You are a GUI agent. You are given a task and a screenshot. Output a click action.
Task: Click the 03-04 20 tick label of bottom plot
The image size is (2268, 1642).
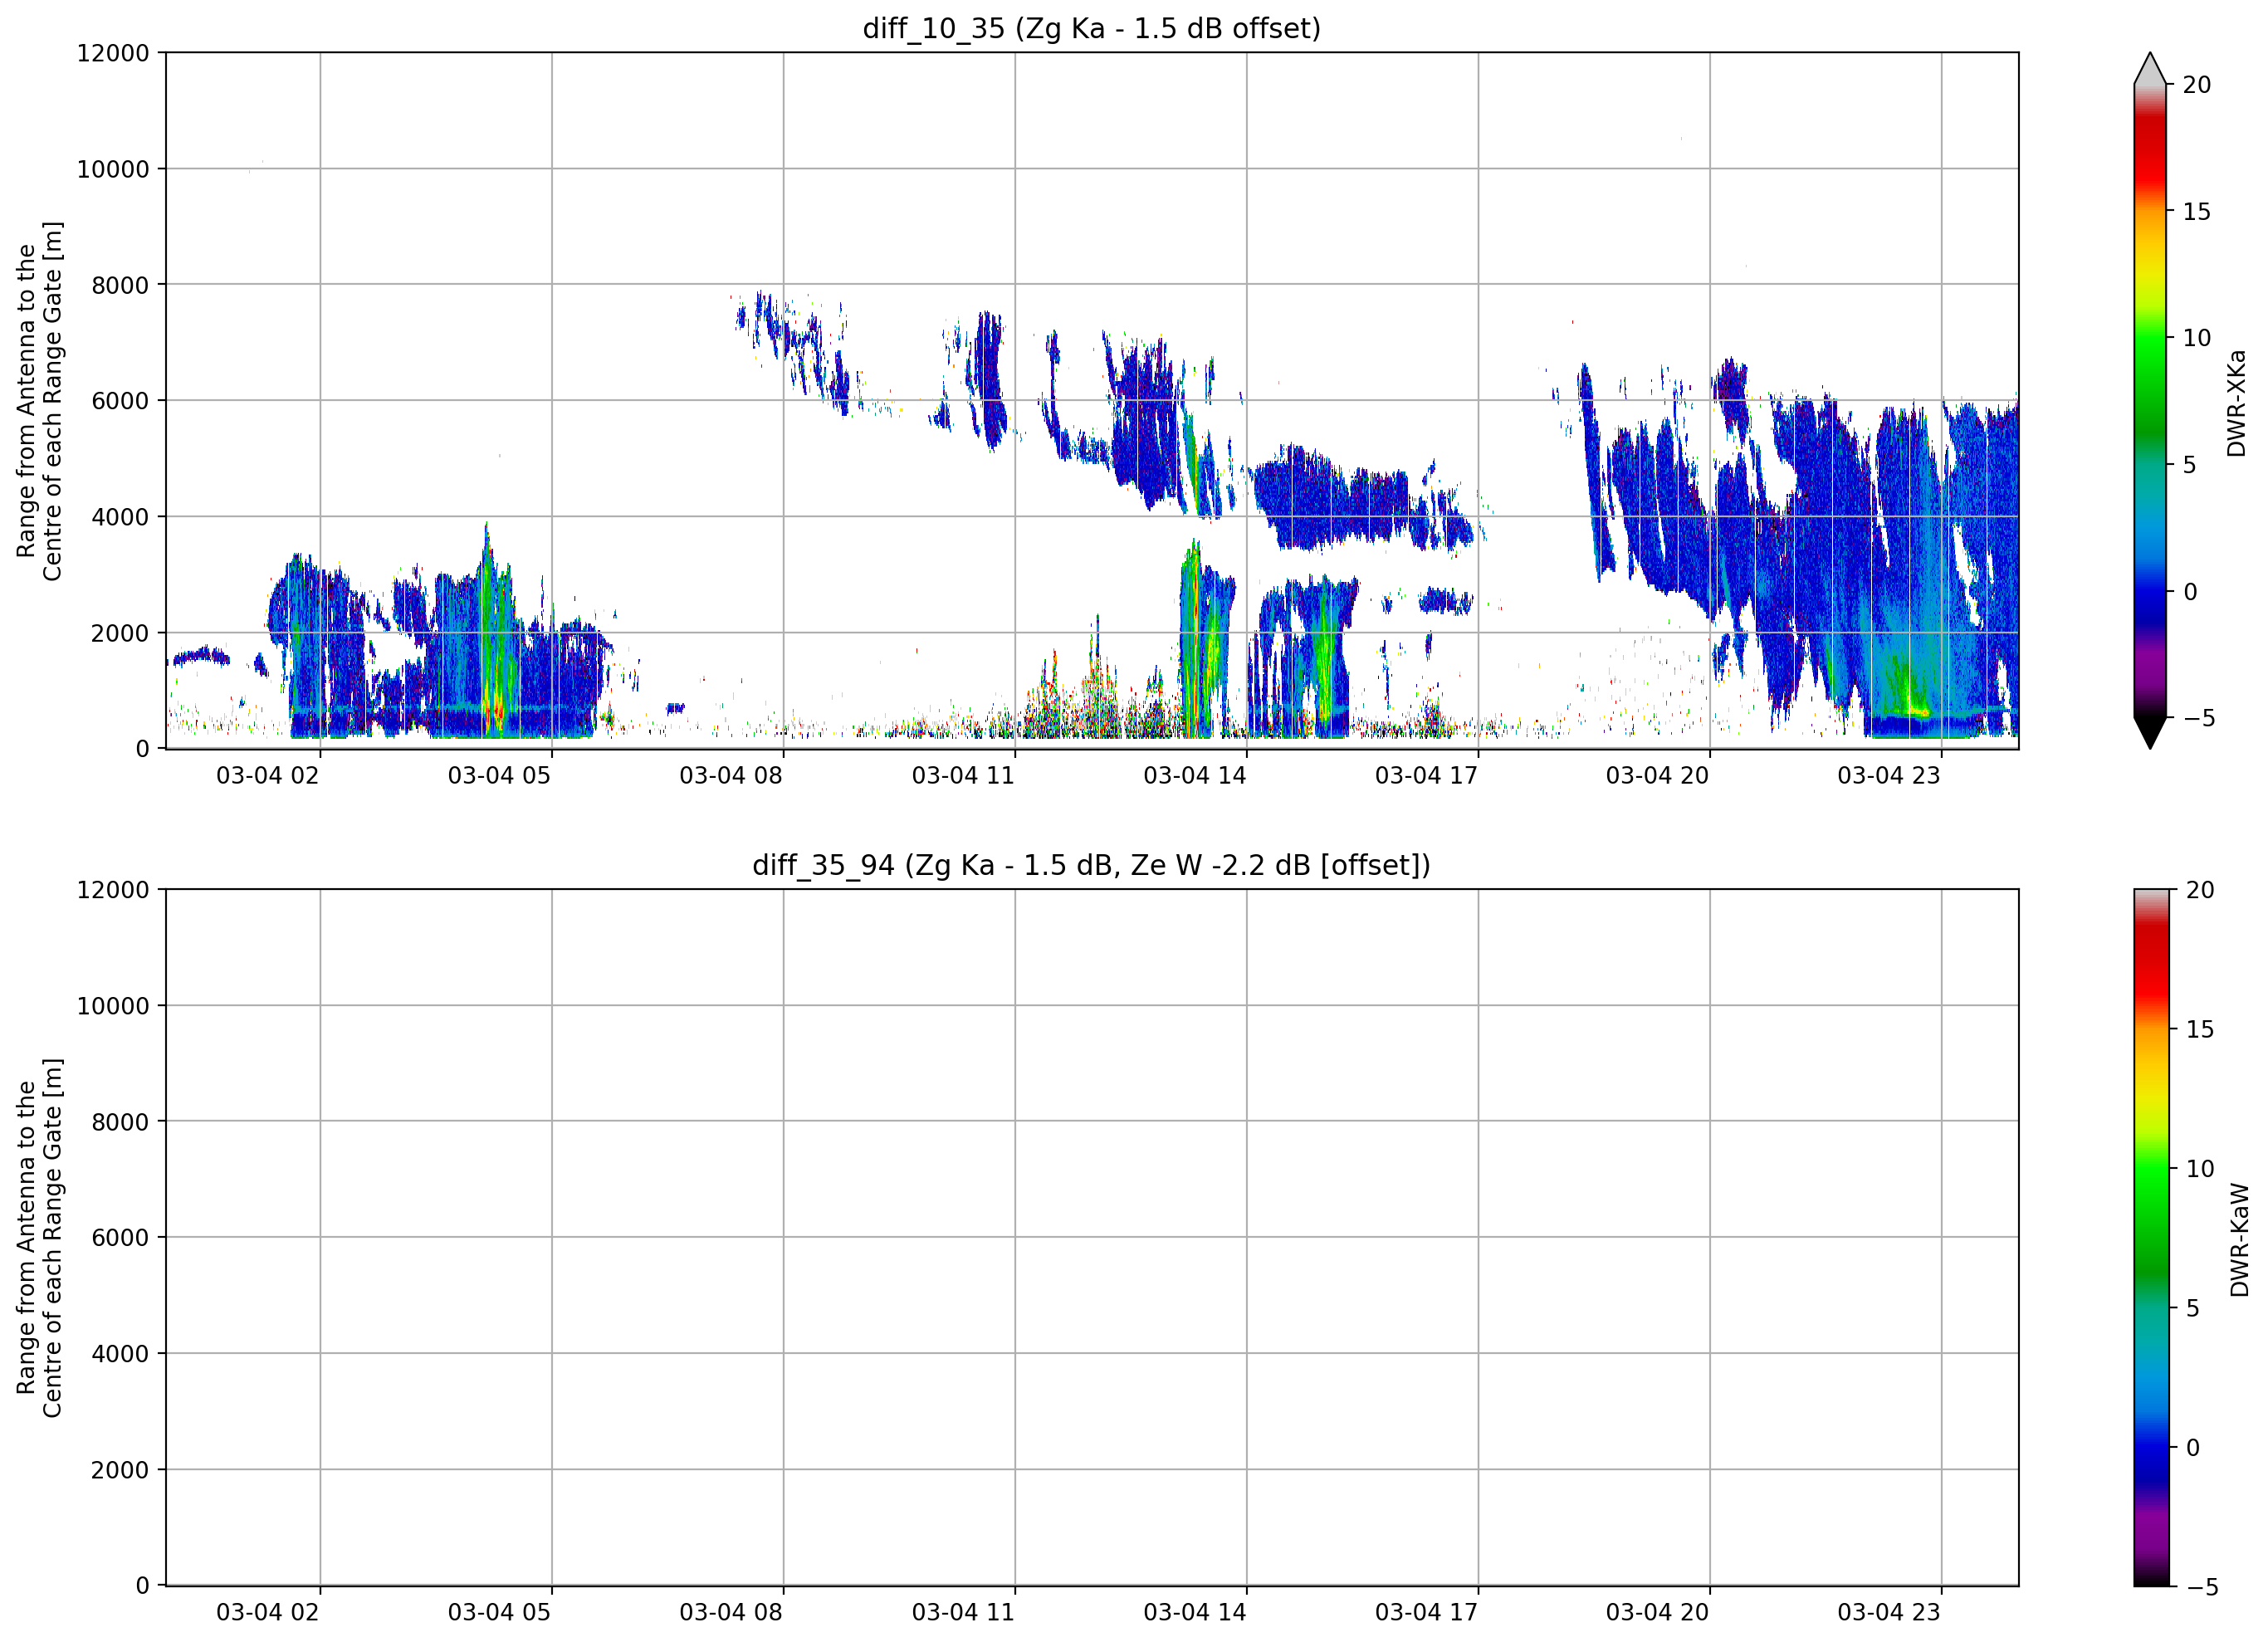point(1657,1613)
